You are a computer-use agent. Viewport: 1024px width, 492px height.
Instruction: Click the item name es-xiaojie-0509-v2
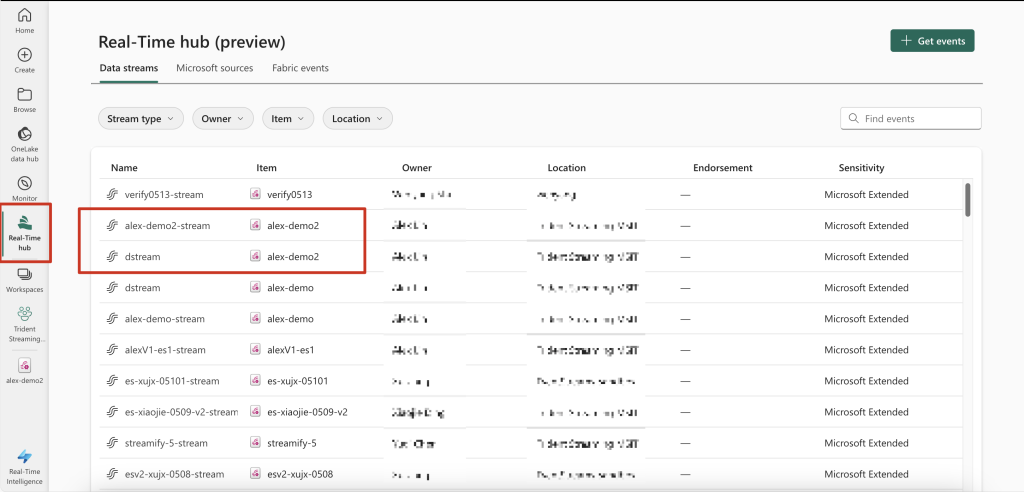(307, 412)
